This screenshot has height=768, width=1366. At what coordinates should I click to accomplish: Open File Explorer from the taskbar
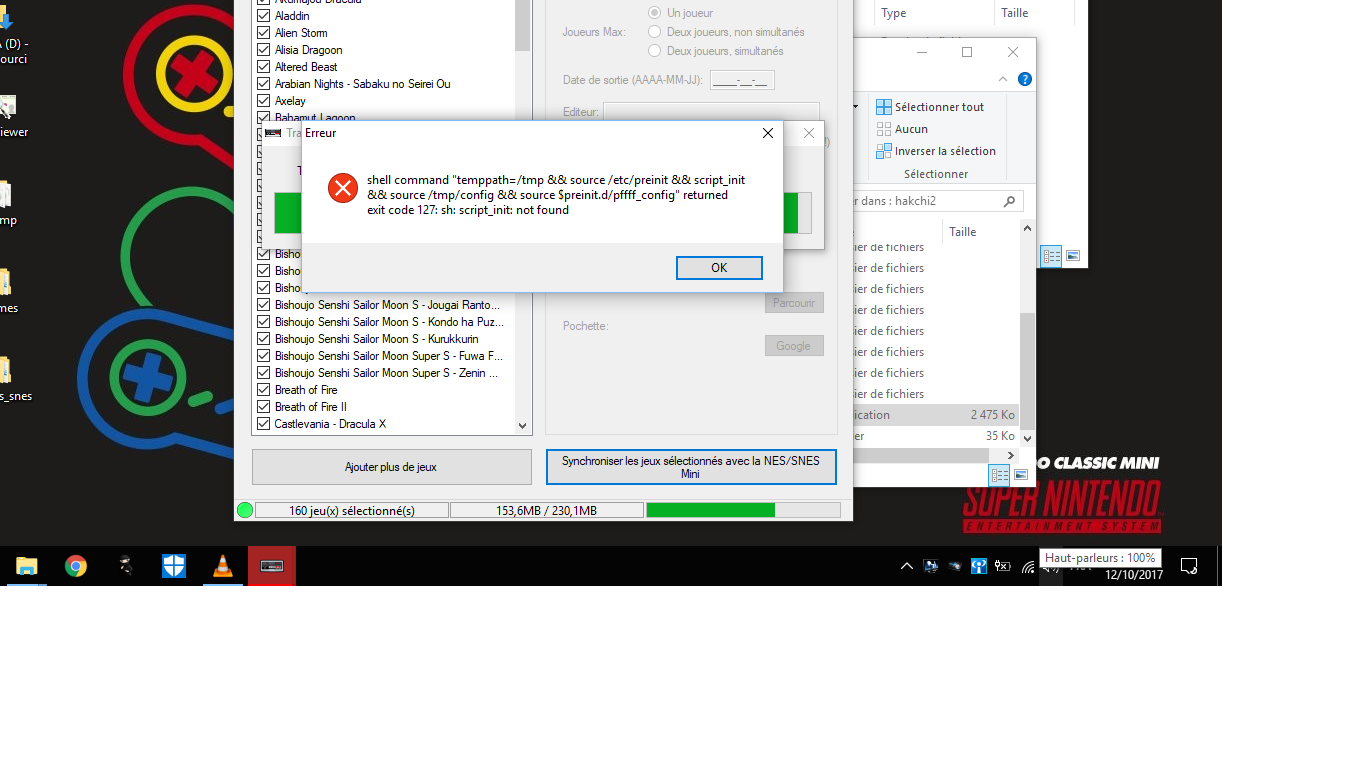click(27, 567)
